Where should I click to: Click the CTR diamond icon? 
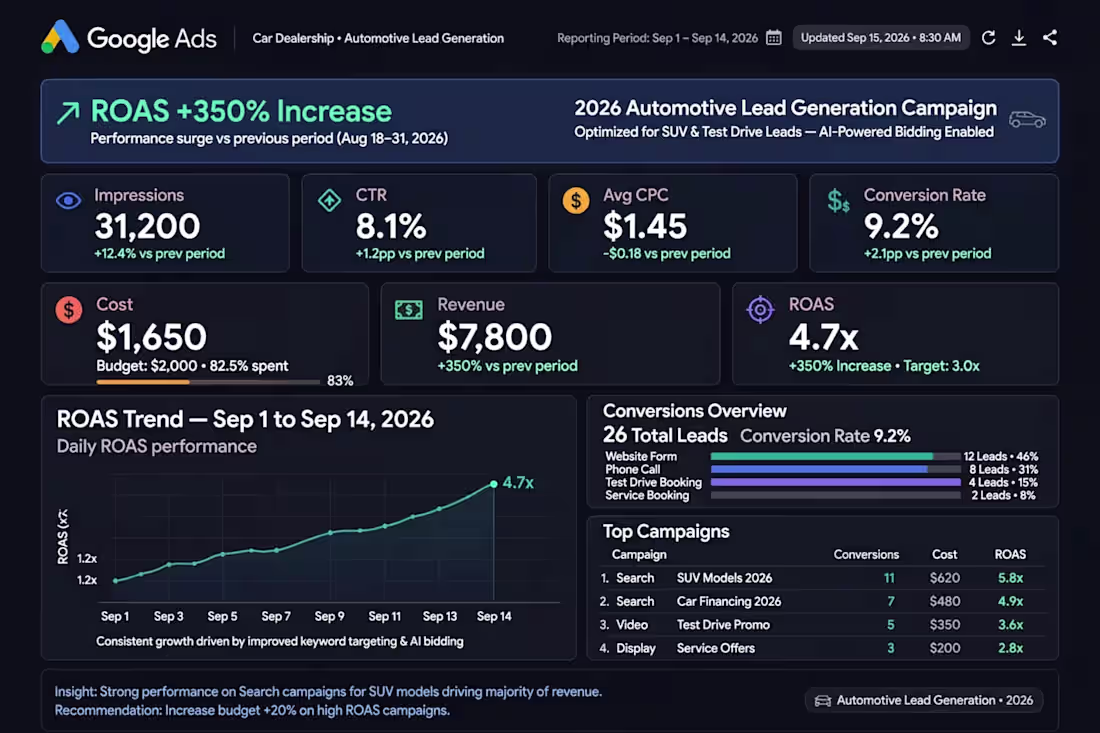329,201
